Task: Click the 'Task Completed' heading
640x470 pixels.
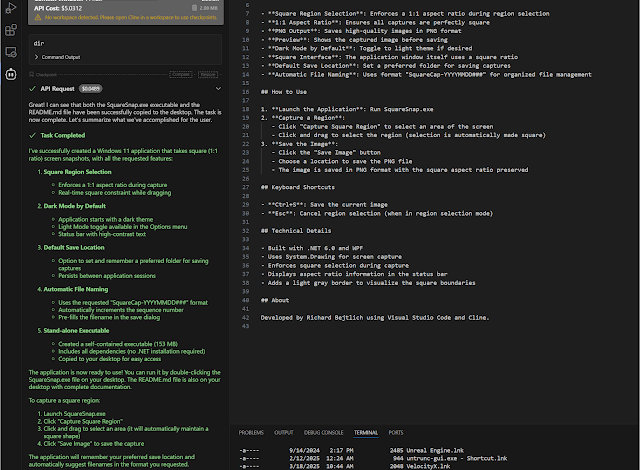Action: click(x=63, y=135)
